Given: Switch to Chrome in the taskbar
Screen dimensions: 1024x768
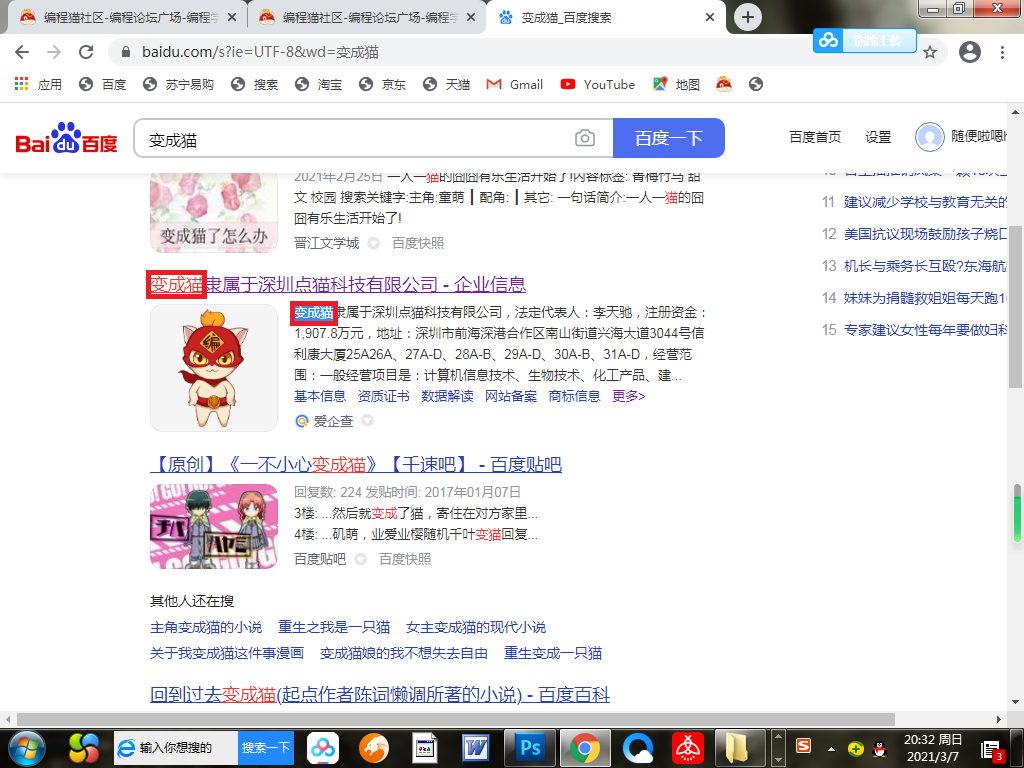Looking at the screenshot, I should tap(584, 748).
